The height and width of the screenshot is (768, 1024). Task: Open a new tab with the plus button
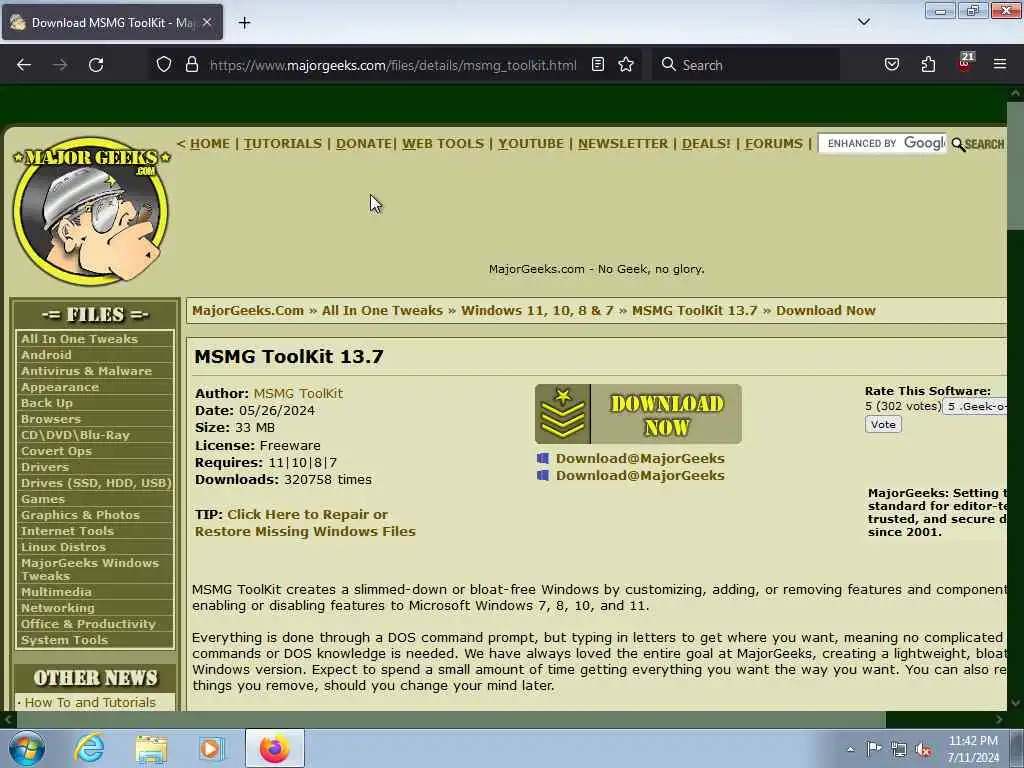coord(244,23)
